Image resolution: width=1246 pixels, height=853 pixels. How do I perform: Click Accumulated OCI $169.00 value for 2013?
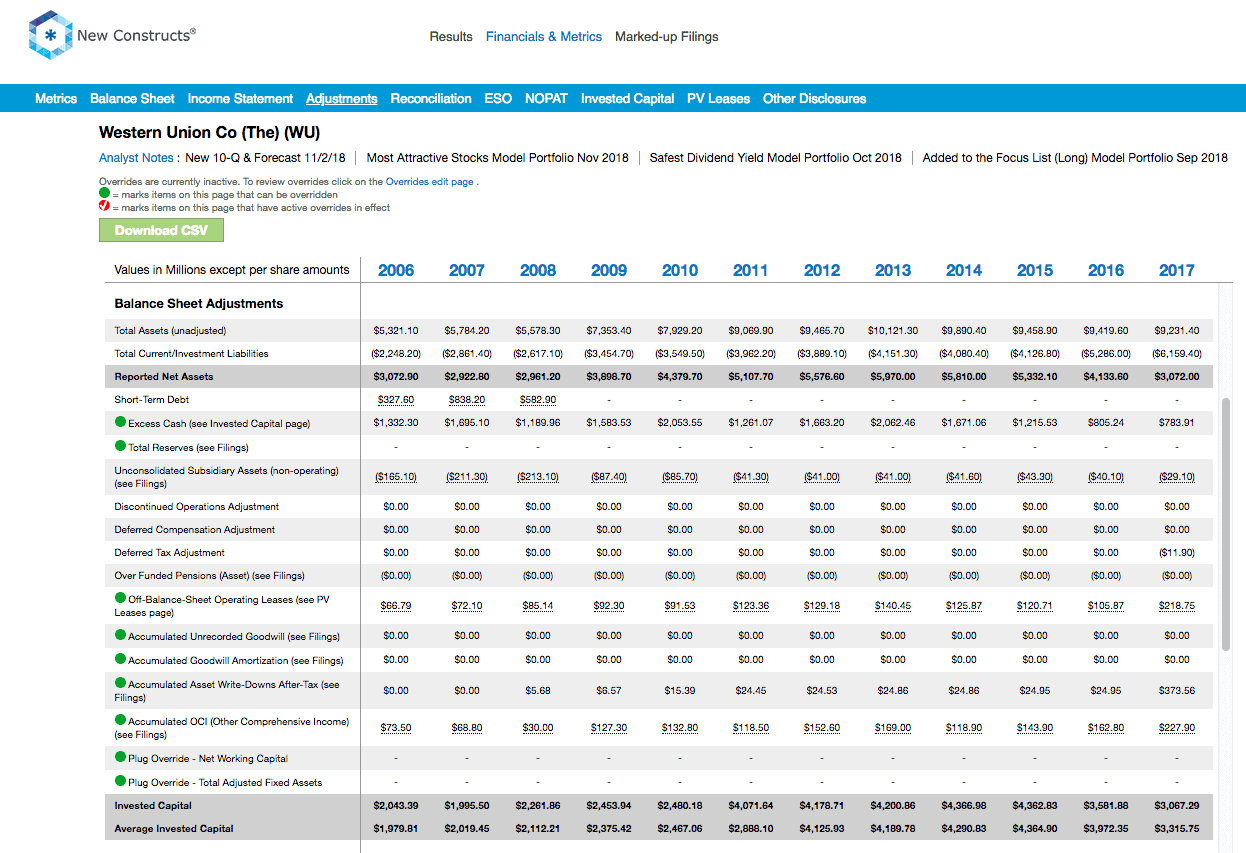click(x=893, y=728)
